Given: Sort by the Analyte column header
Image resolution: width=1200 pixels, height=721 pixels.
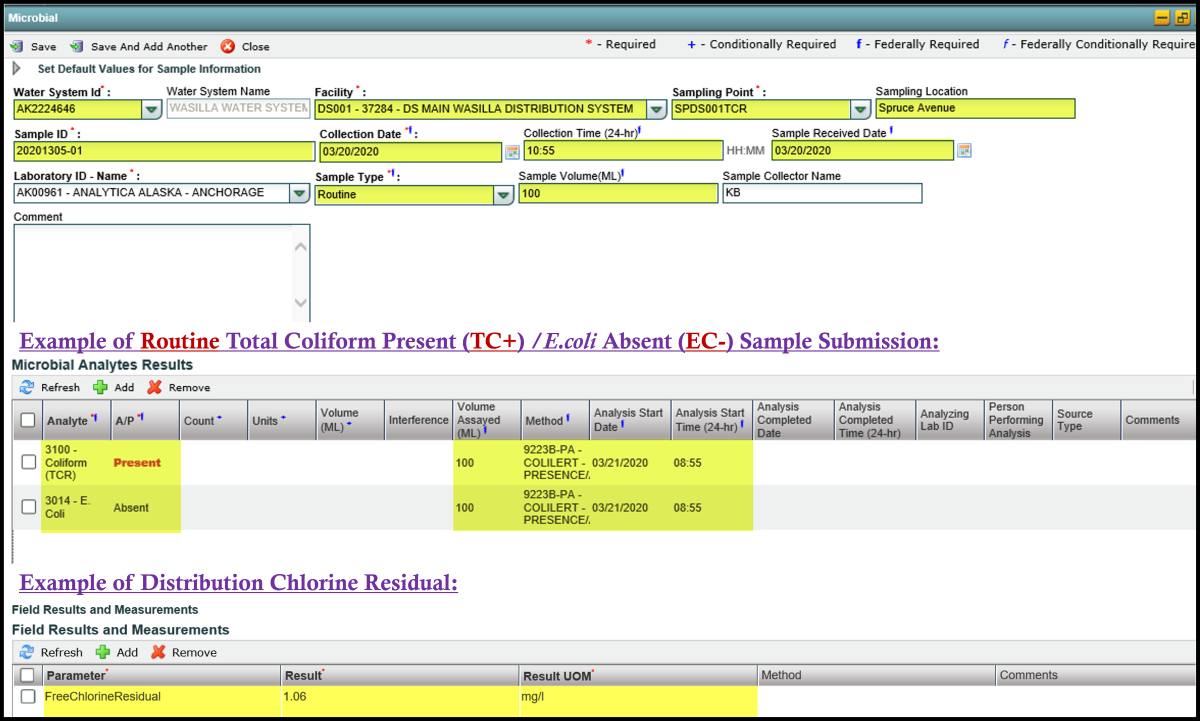Looking at the screenshot, I should click(x=67, y=421).
